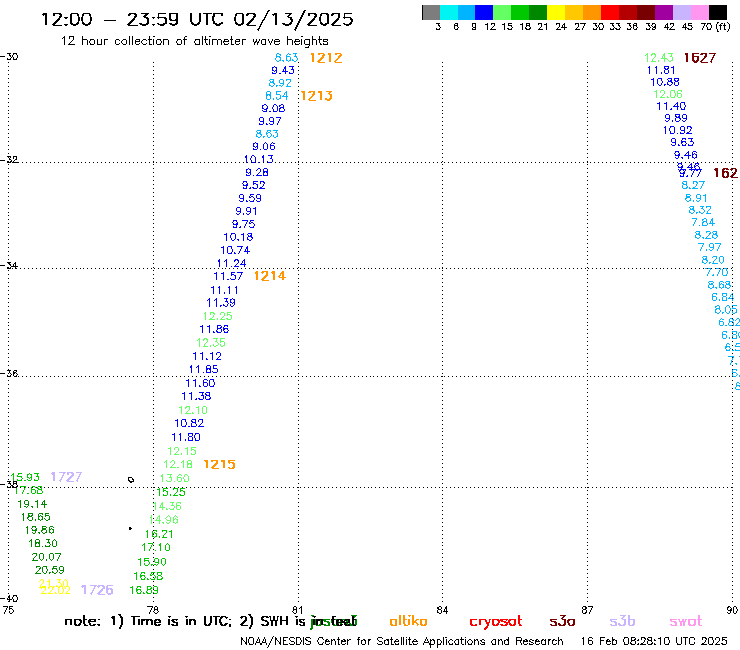Click the wave height value 12.10
Viewport: 740px width, 650px height.
[x=193, y=410]
